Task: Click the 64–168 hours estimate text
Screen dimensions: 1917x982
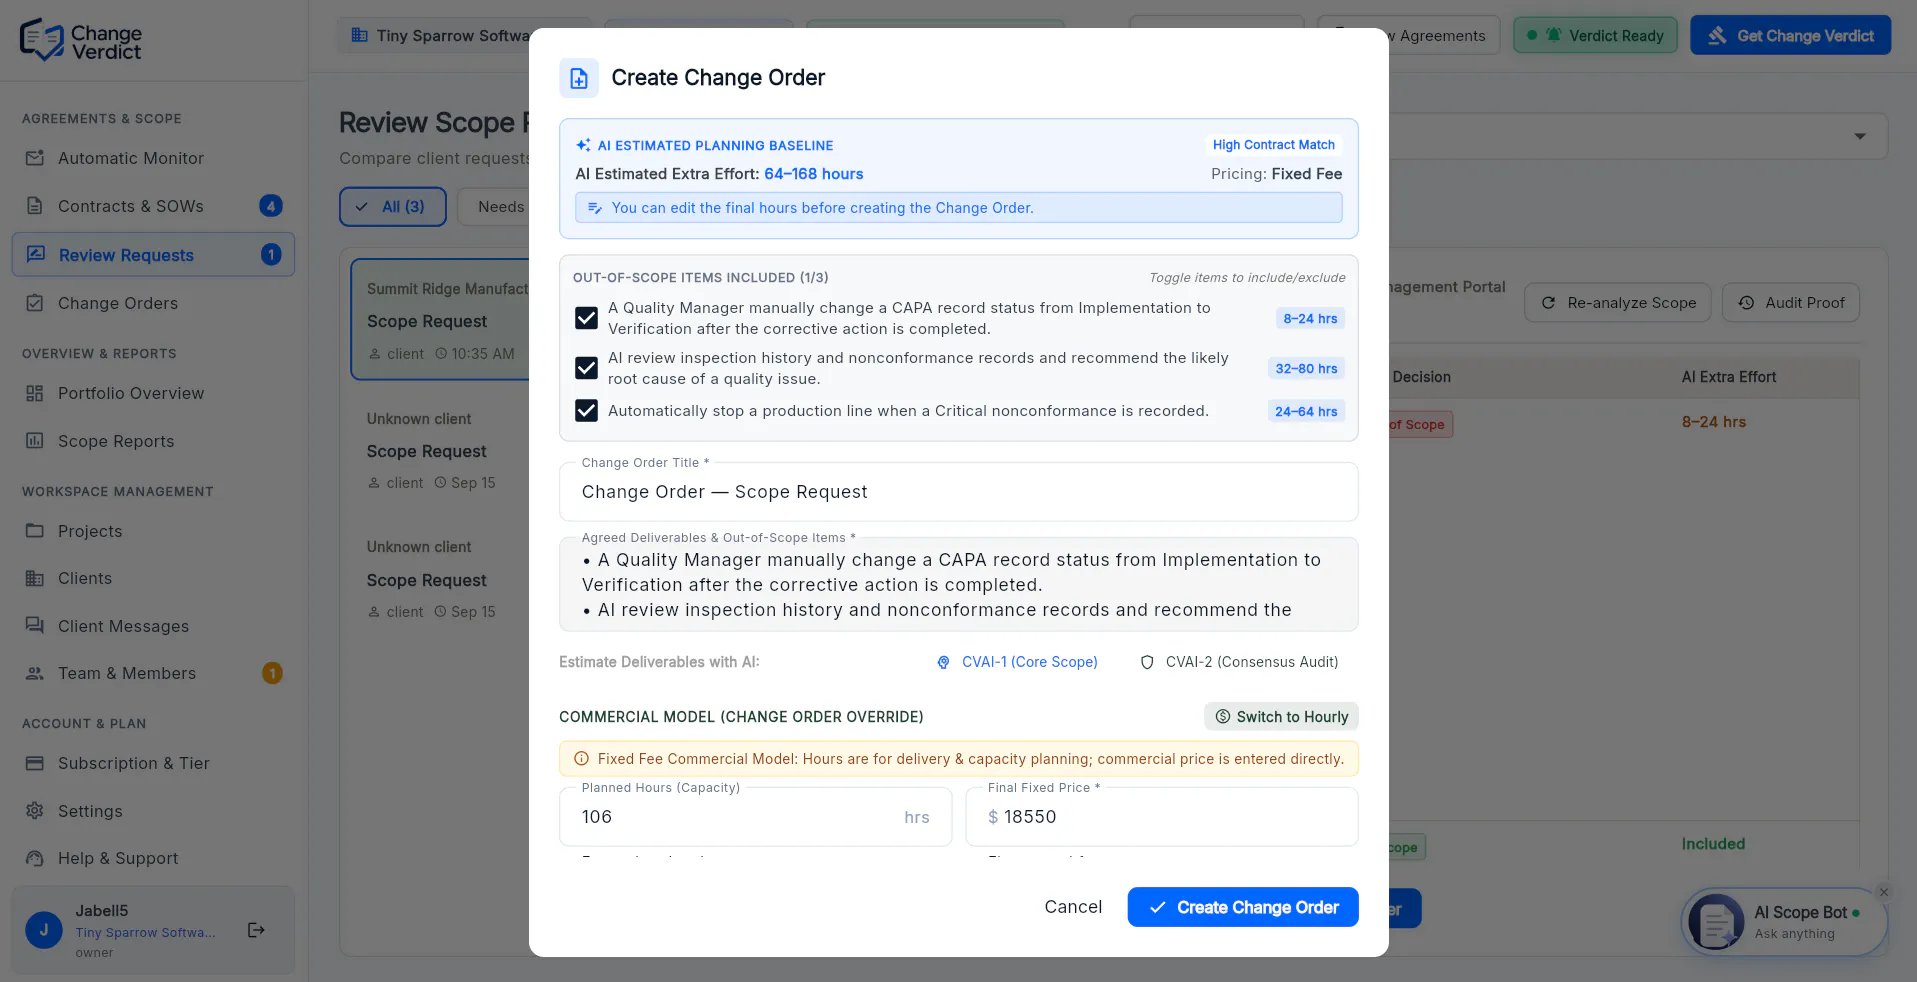Action: tap(813, 174)
